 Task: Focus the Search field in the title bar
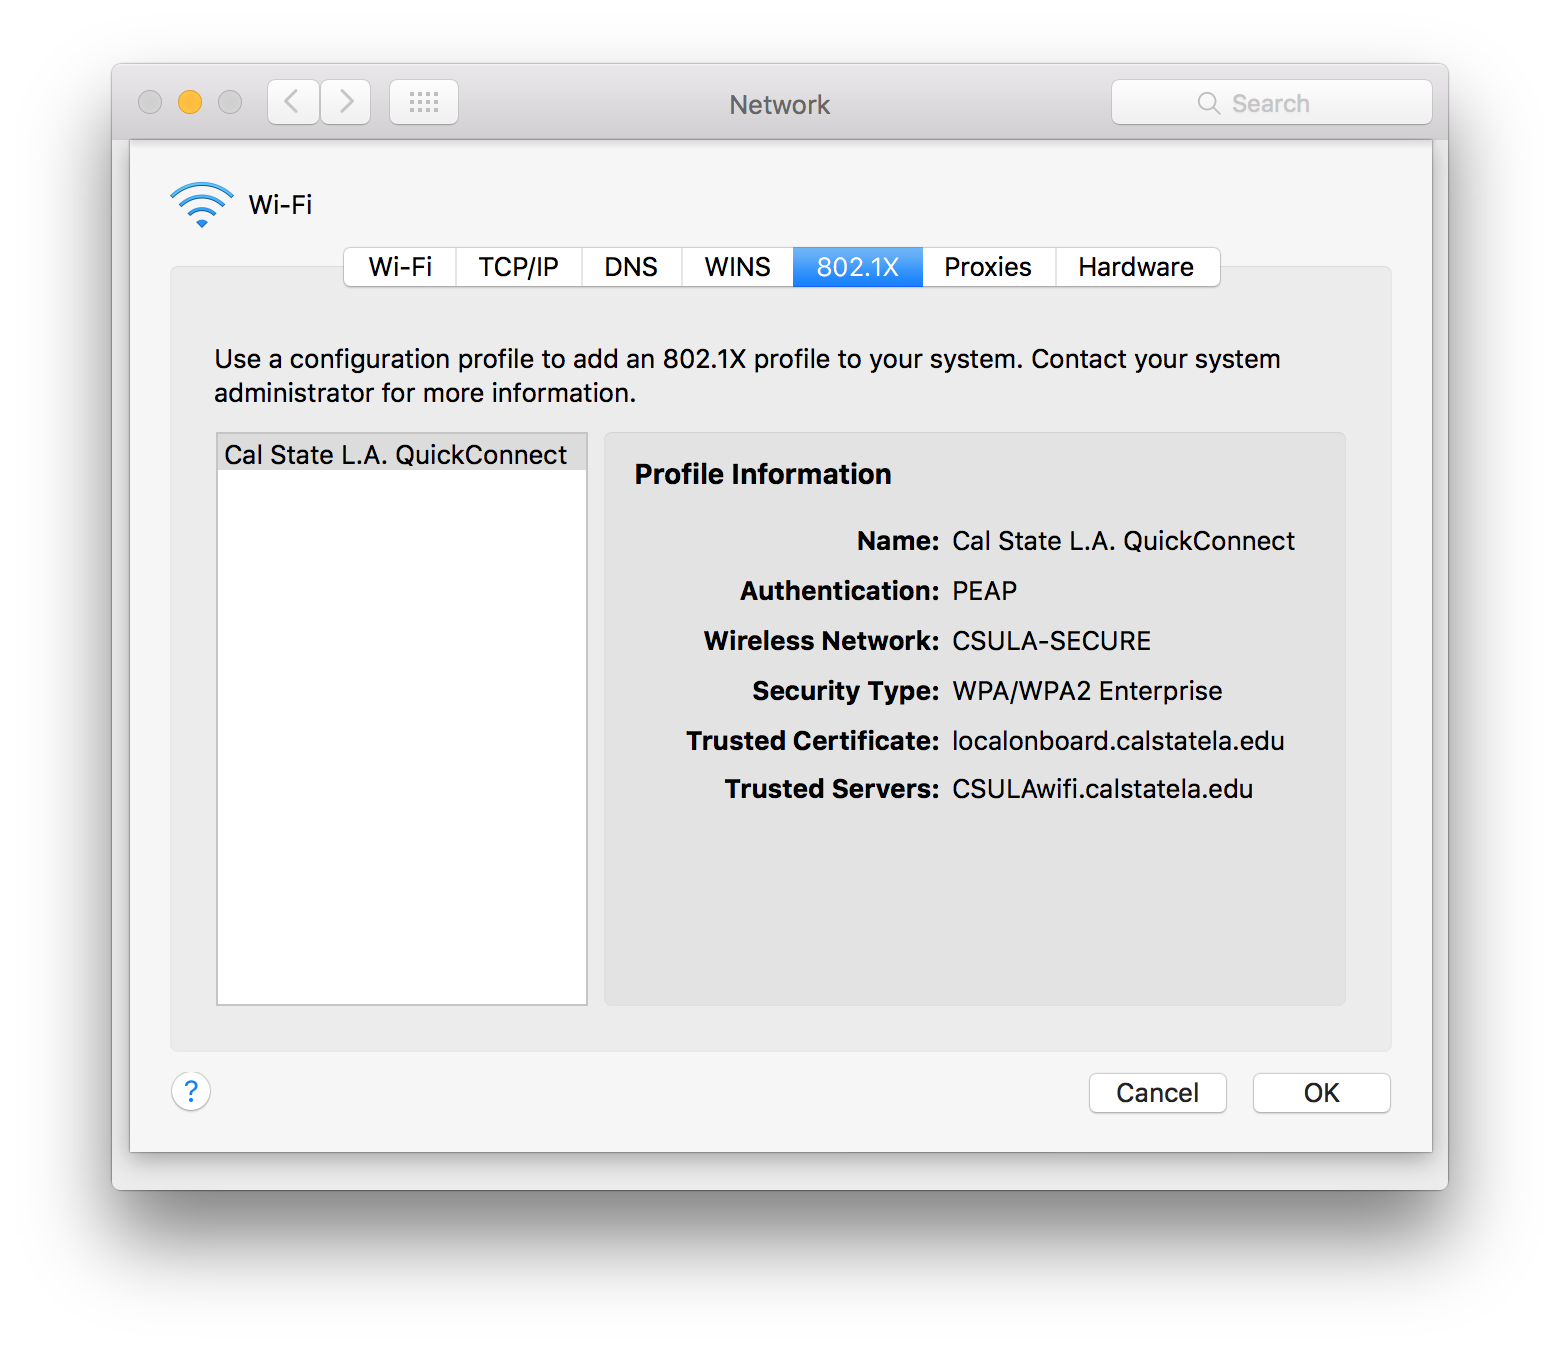click(1272, 103)
